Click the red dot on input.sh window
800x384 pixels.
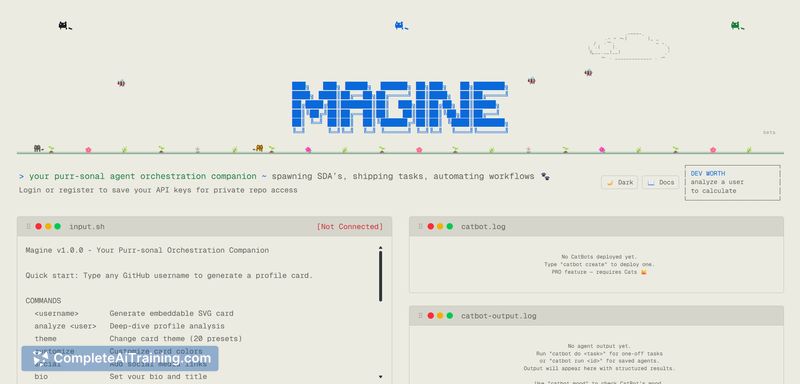click(38, 226)
